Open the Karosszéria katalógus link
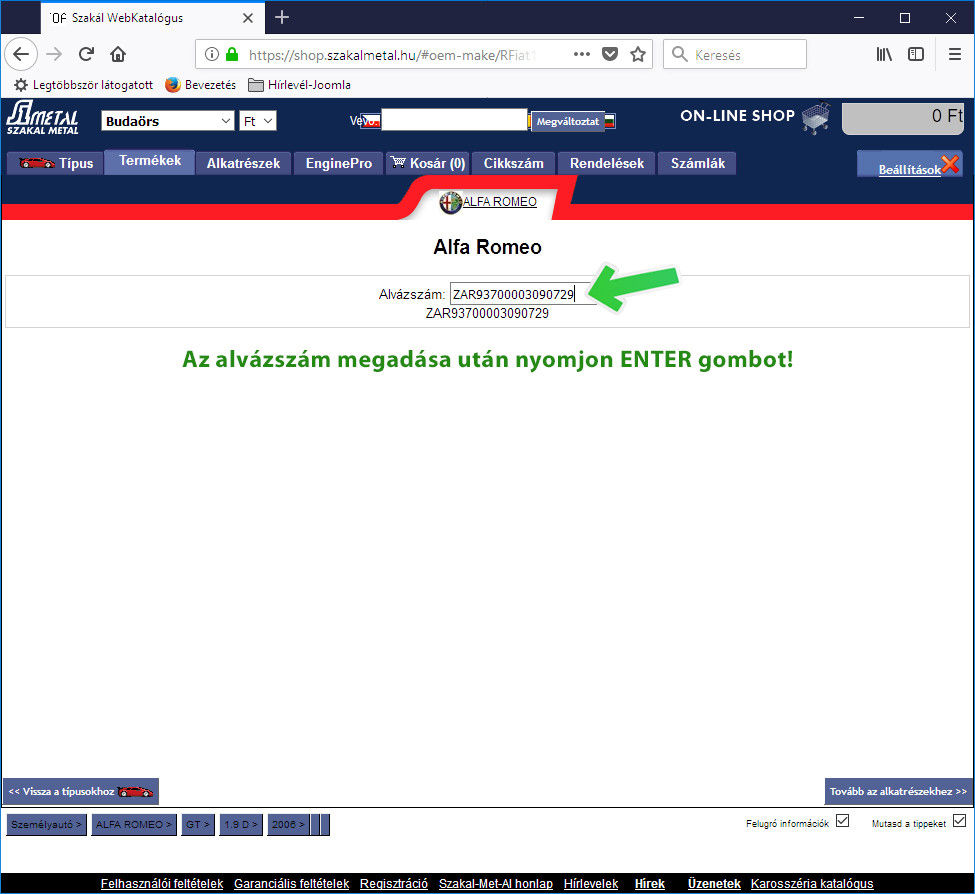 click(811, 883)
